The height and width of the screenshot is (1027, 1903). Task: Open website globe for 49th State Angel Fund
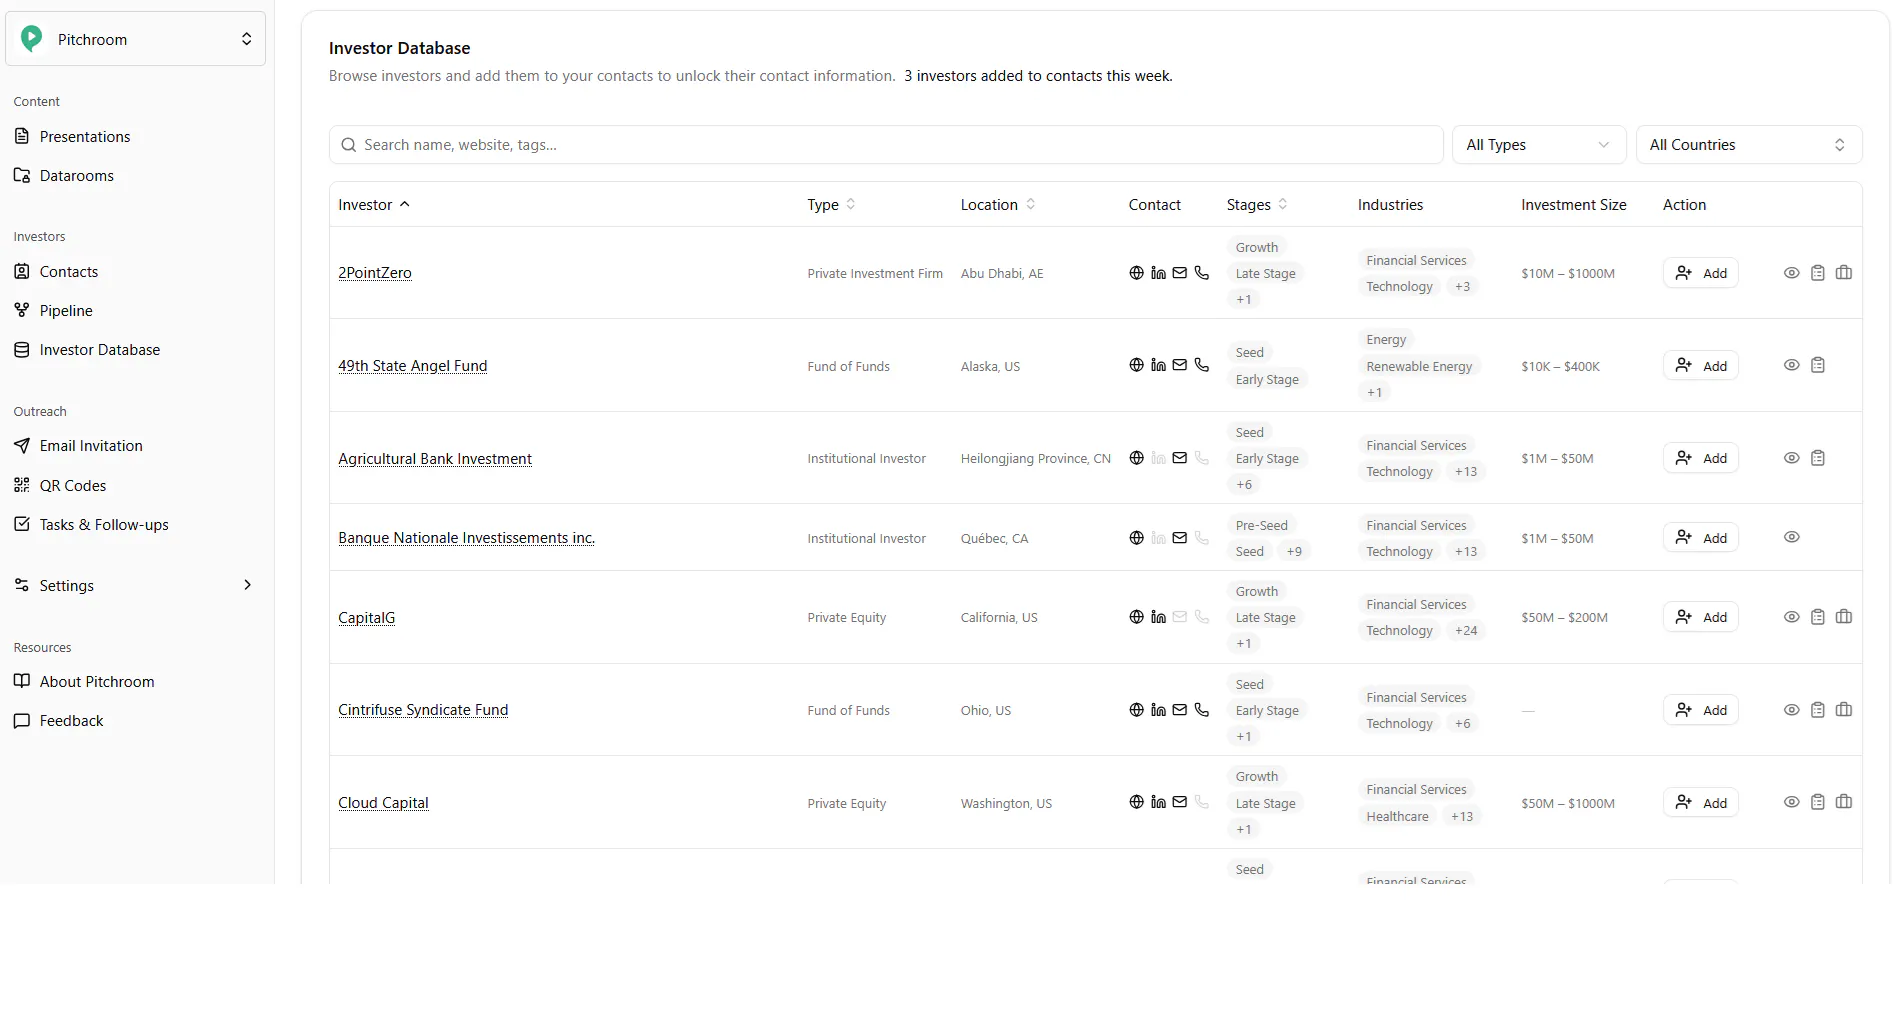[x=1136, y=365]
